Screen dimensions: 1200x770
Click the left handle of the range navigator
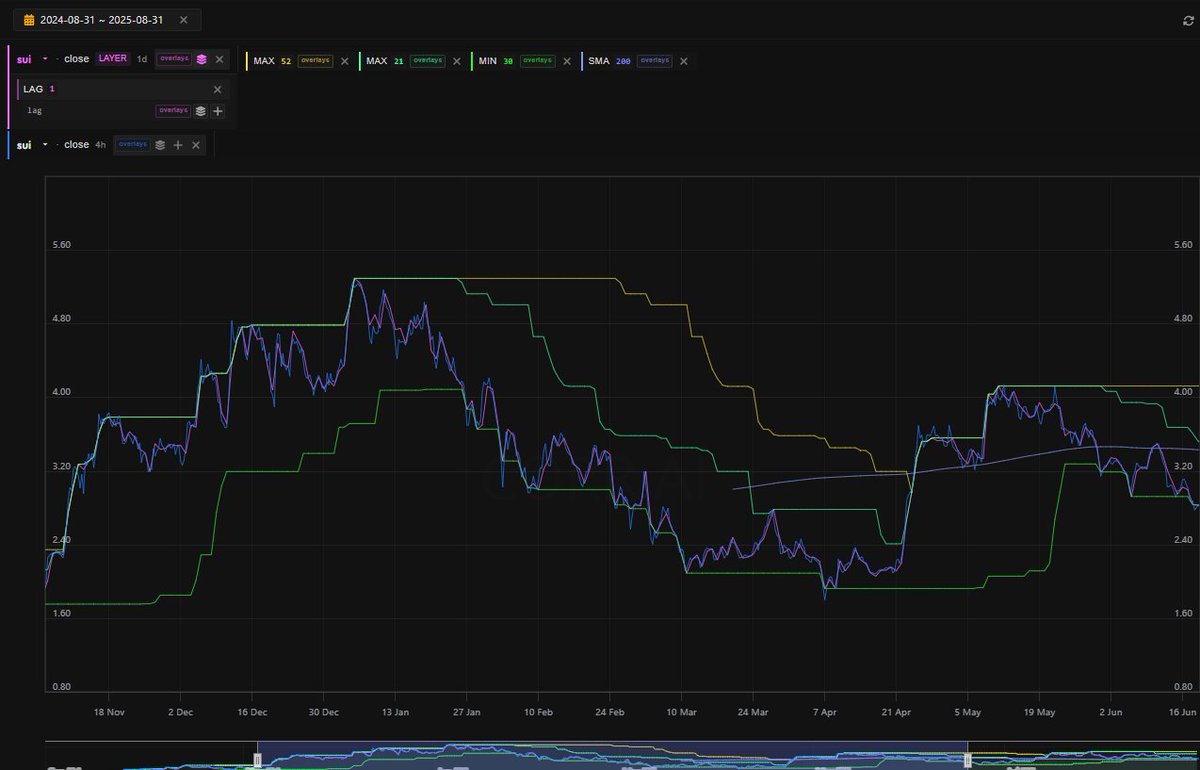(257, 760)
